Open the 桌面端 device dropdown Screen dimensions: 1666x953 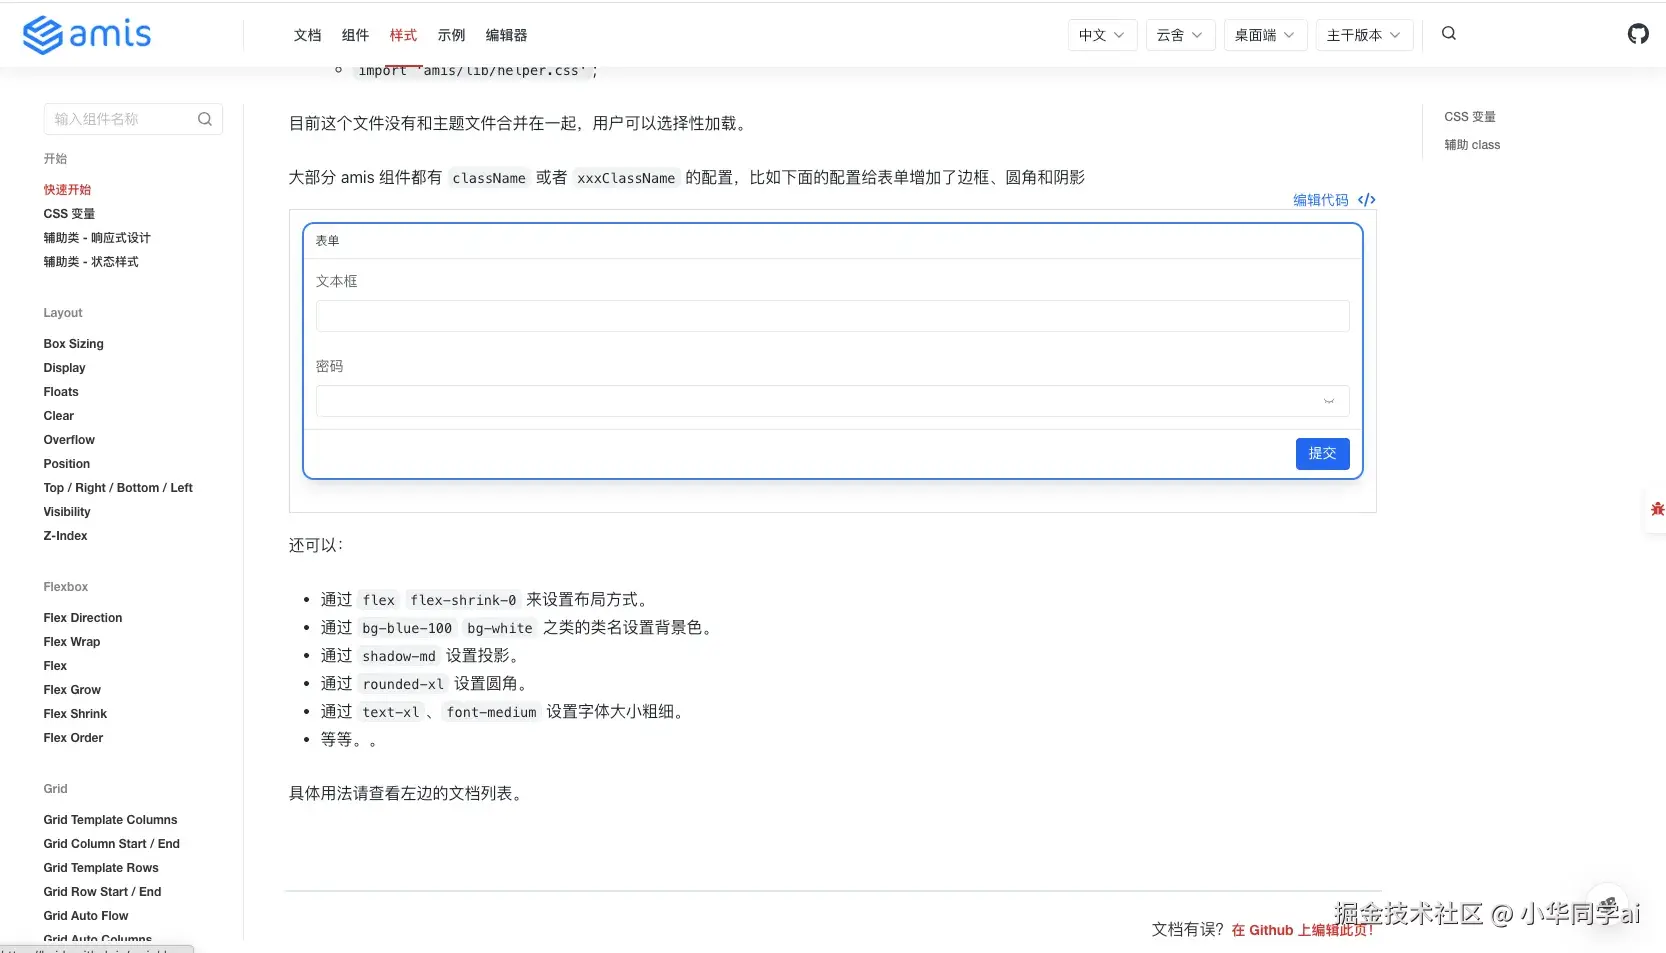point(1265,35)
